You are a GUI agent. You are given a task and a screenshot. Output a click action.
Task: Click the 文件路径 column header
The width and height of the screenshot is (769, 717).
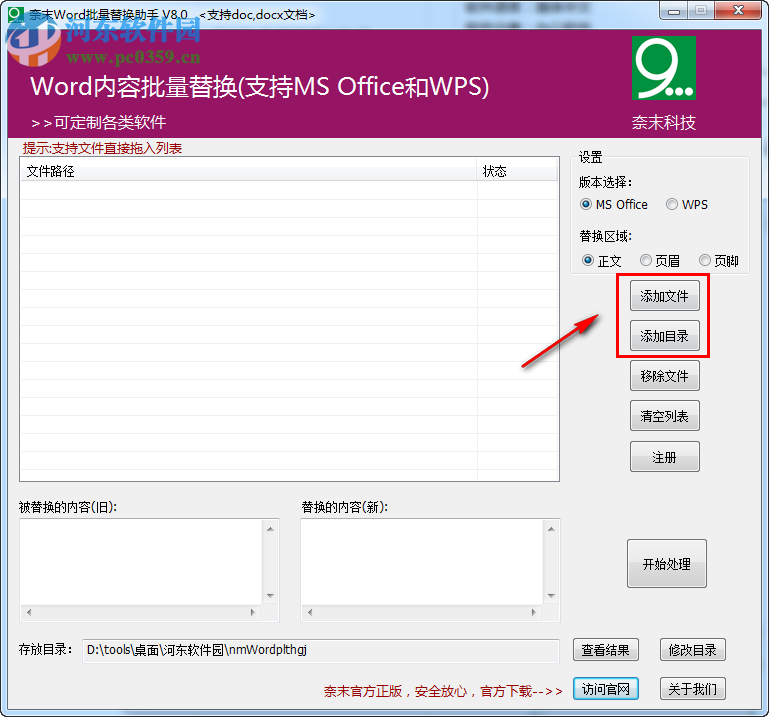coord(249,171)
